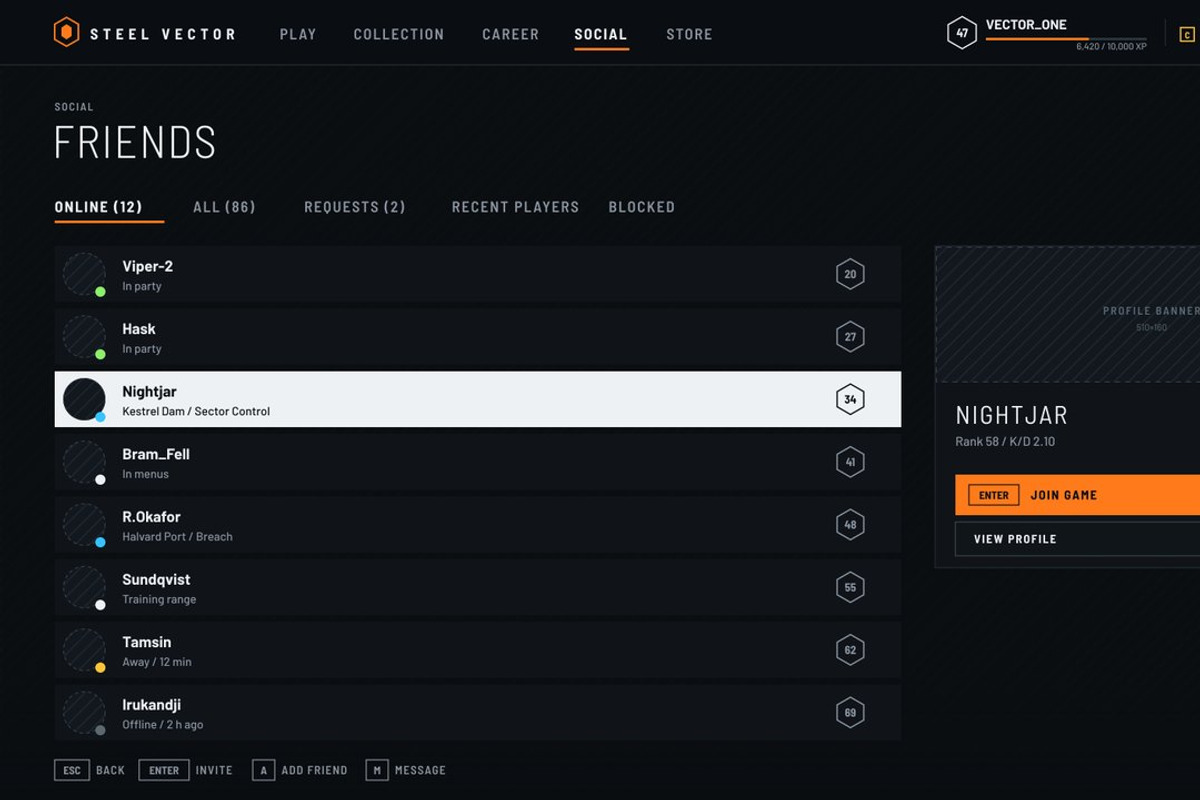The image size is (1200, 800).
Task: Click the Add Friend label in the footer
Action: [x=314, y=770]
